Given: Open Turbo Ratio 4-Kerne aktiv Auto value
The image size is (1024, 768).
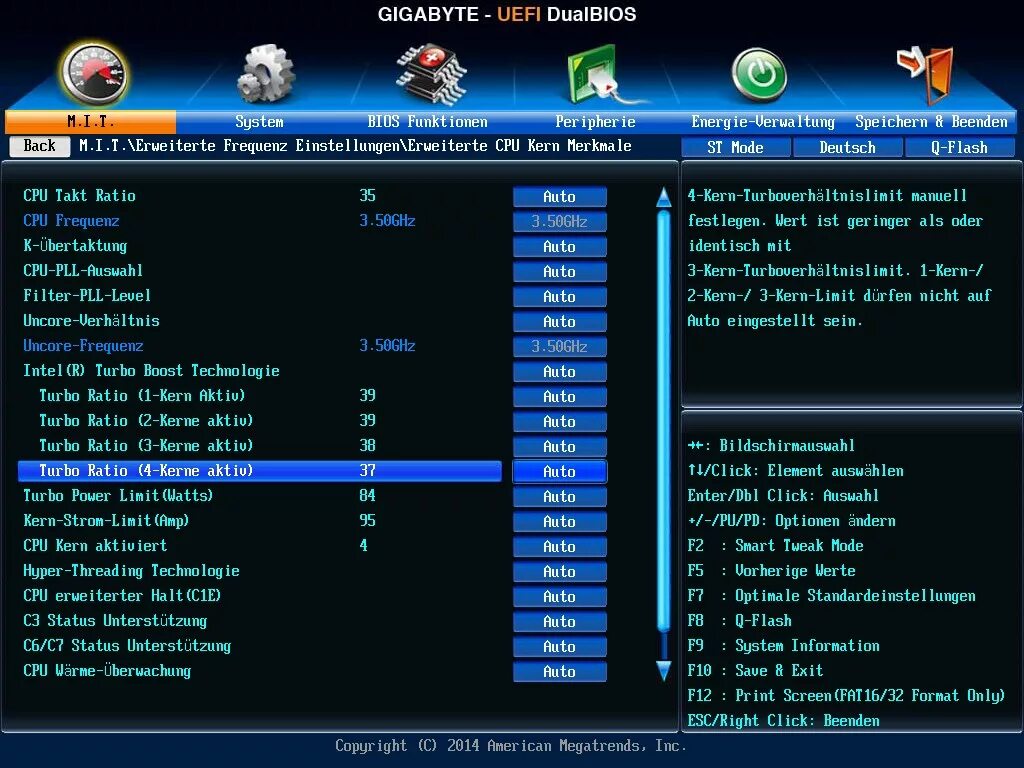Looking at the screenshot, I should [560, 471].
